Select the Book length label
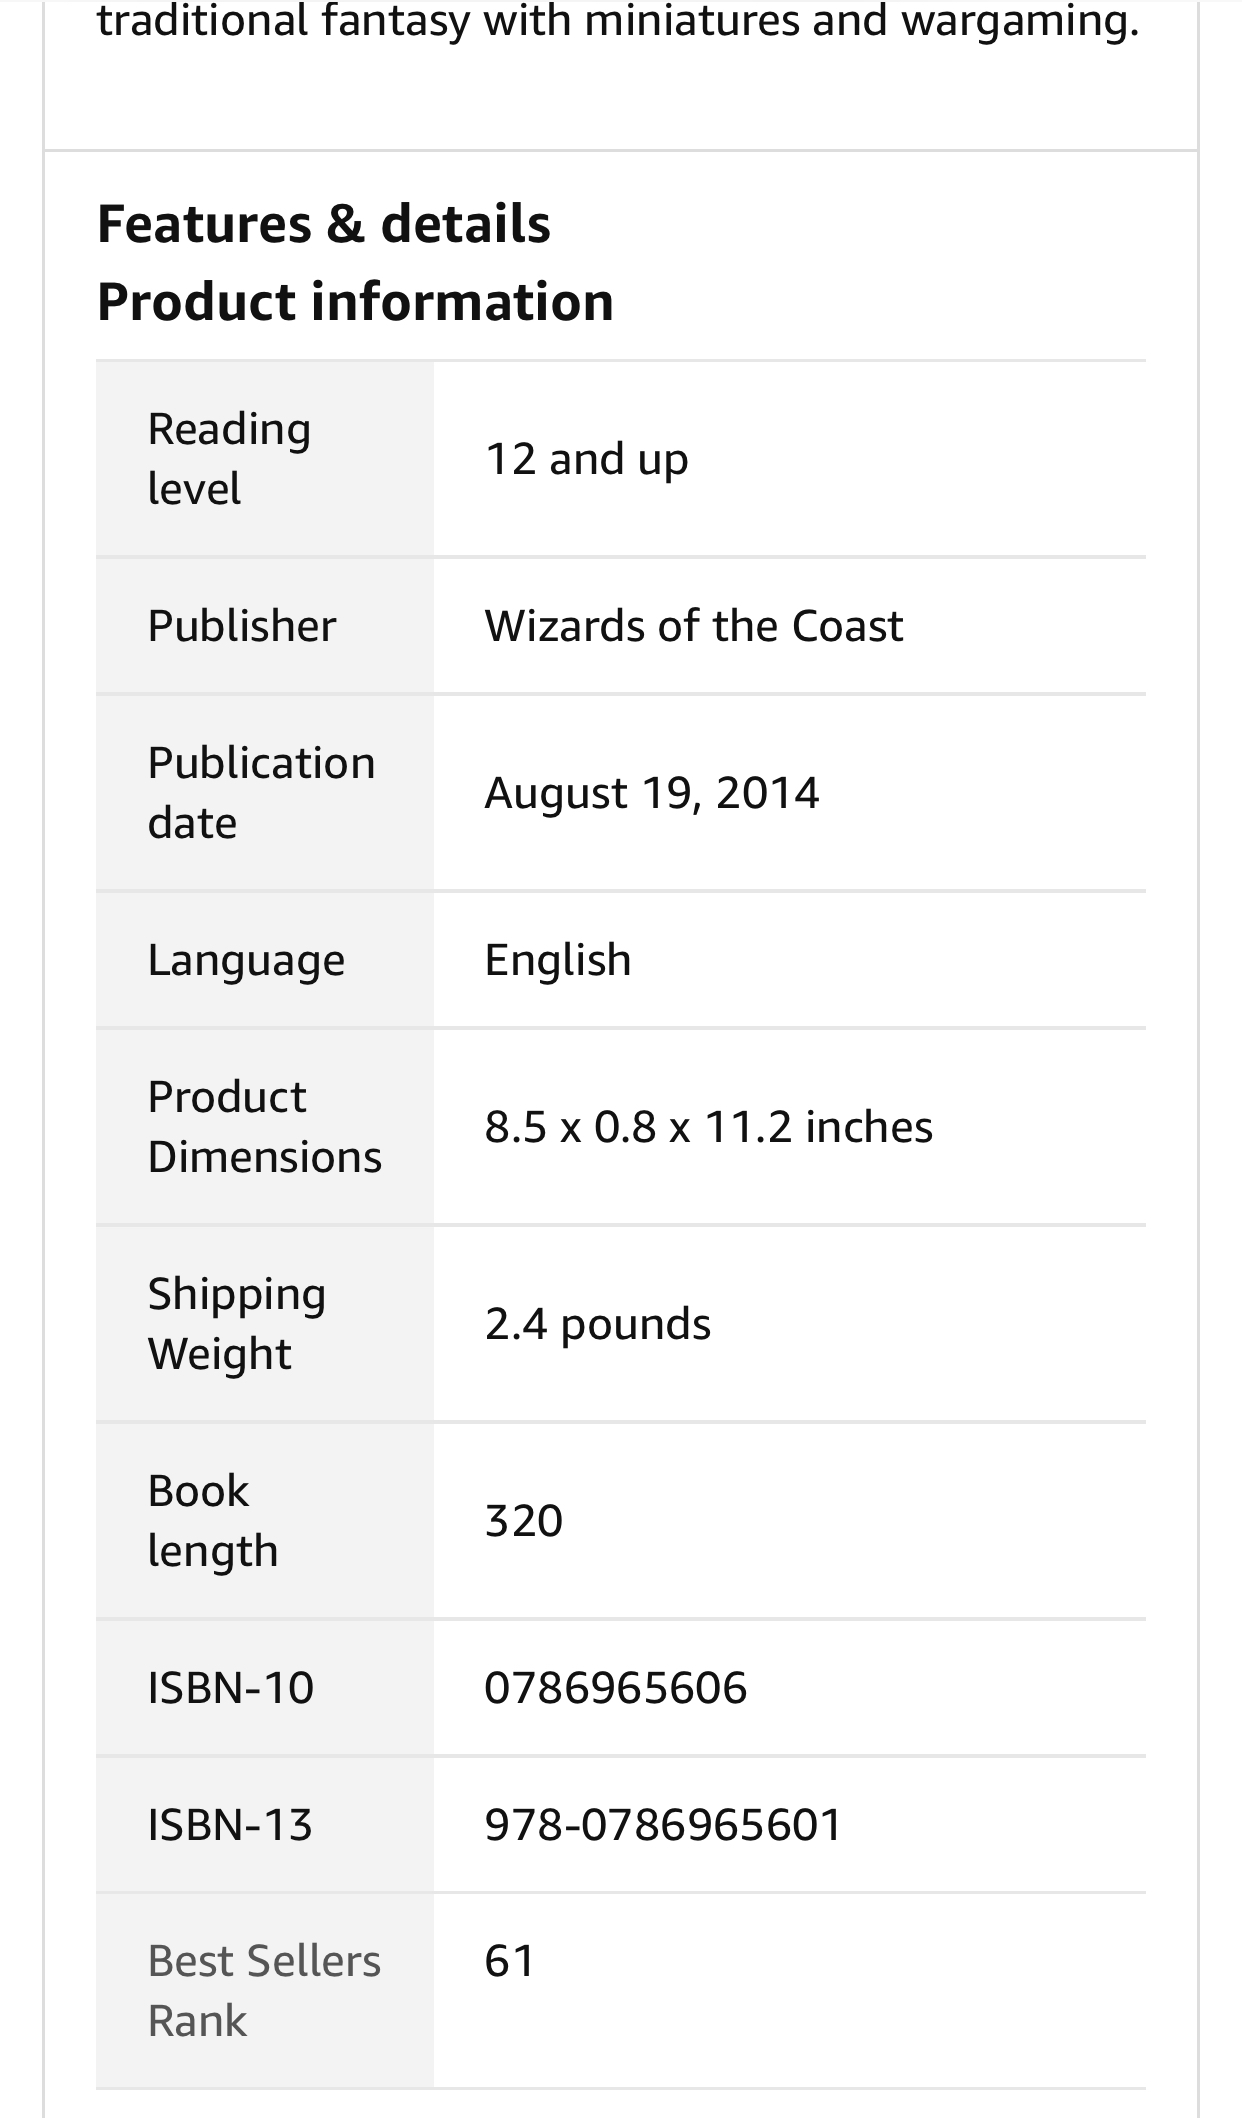Screen dimensions: 1242x2118 pyautogui.click(x=213, y=1521)
